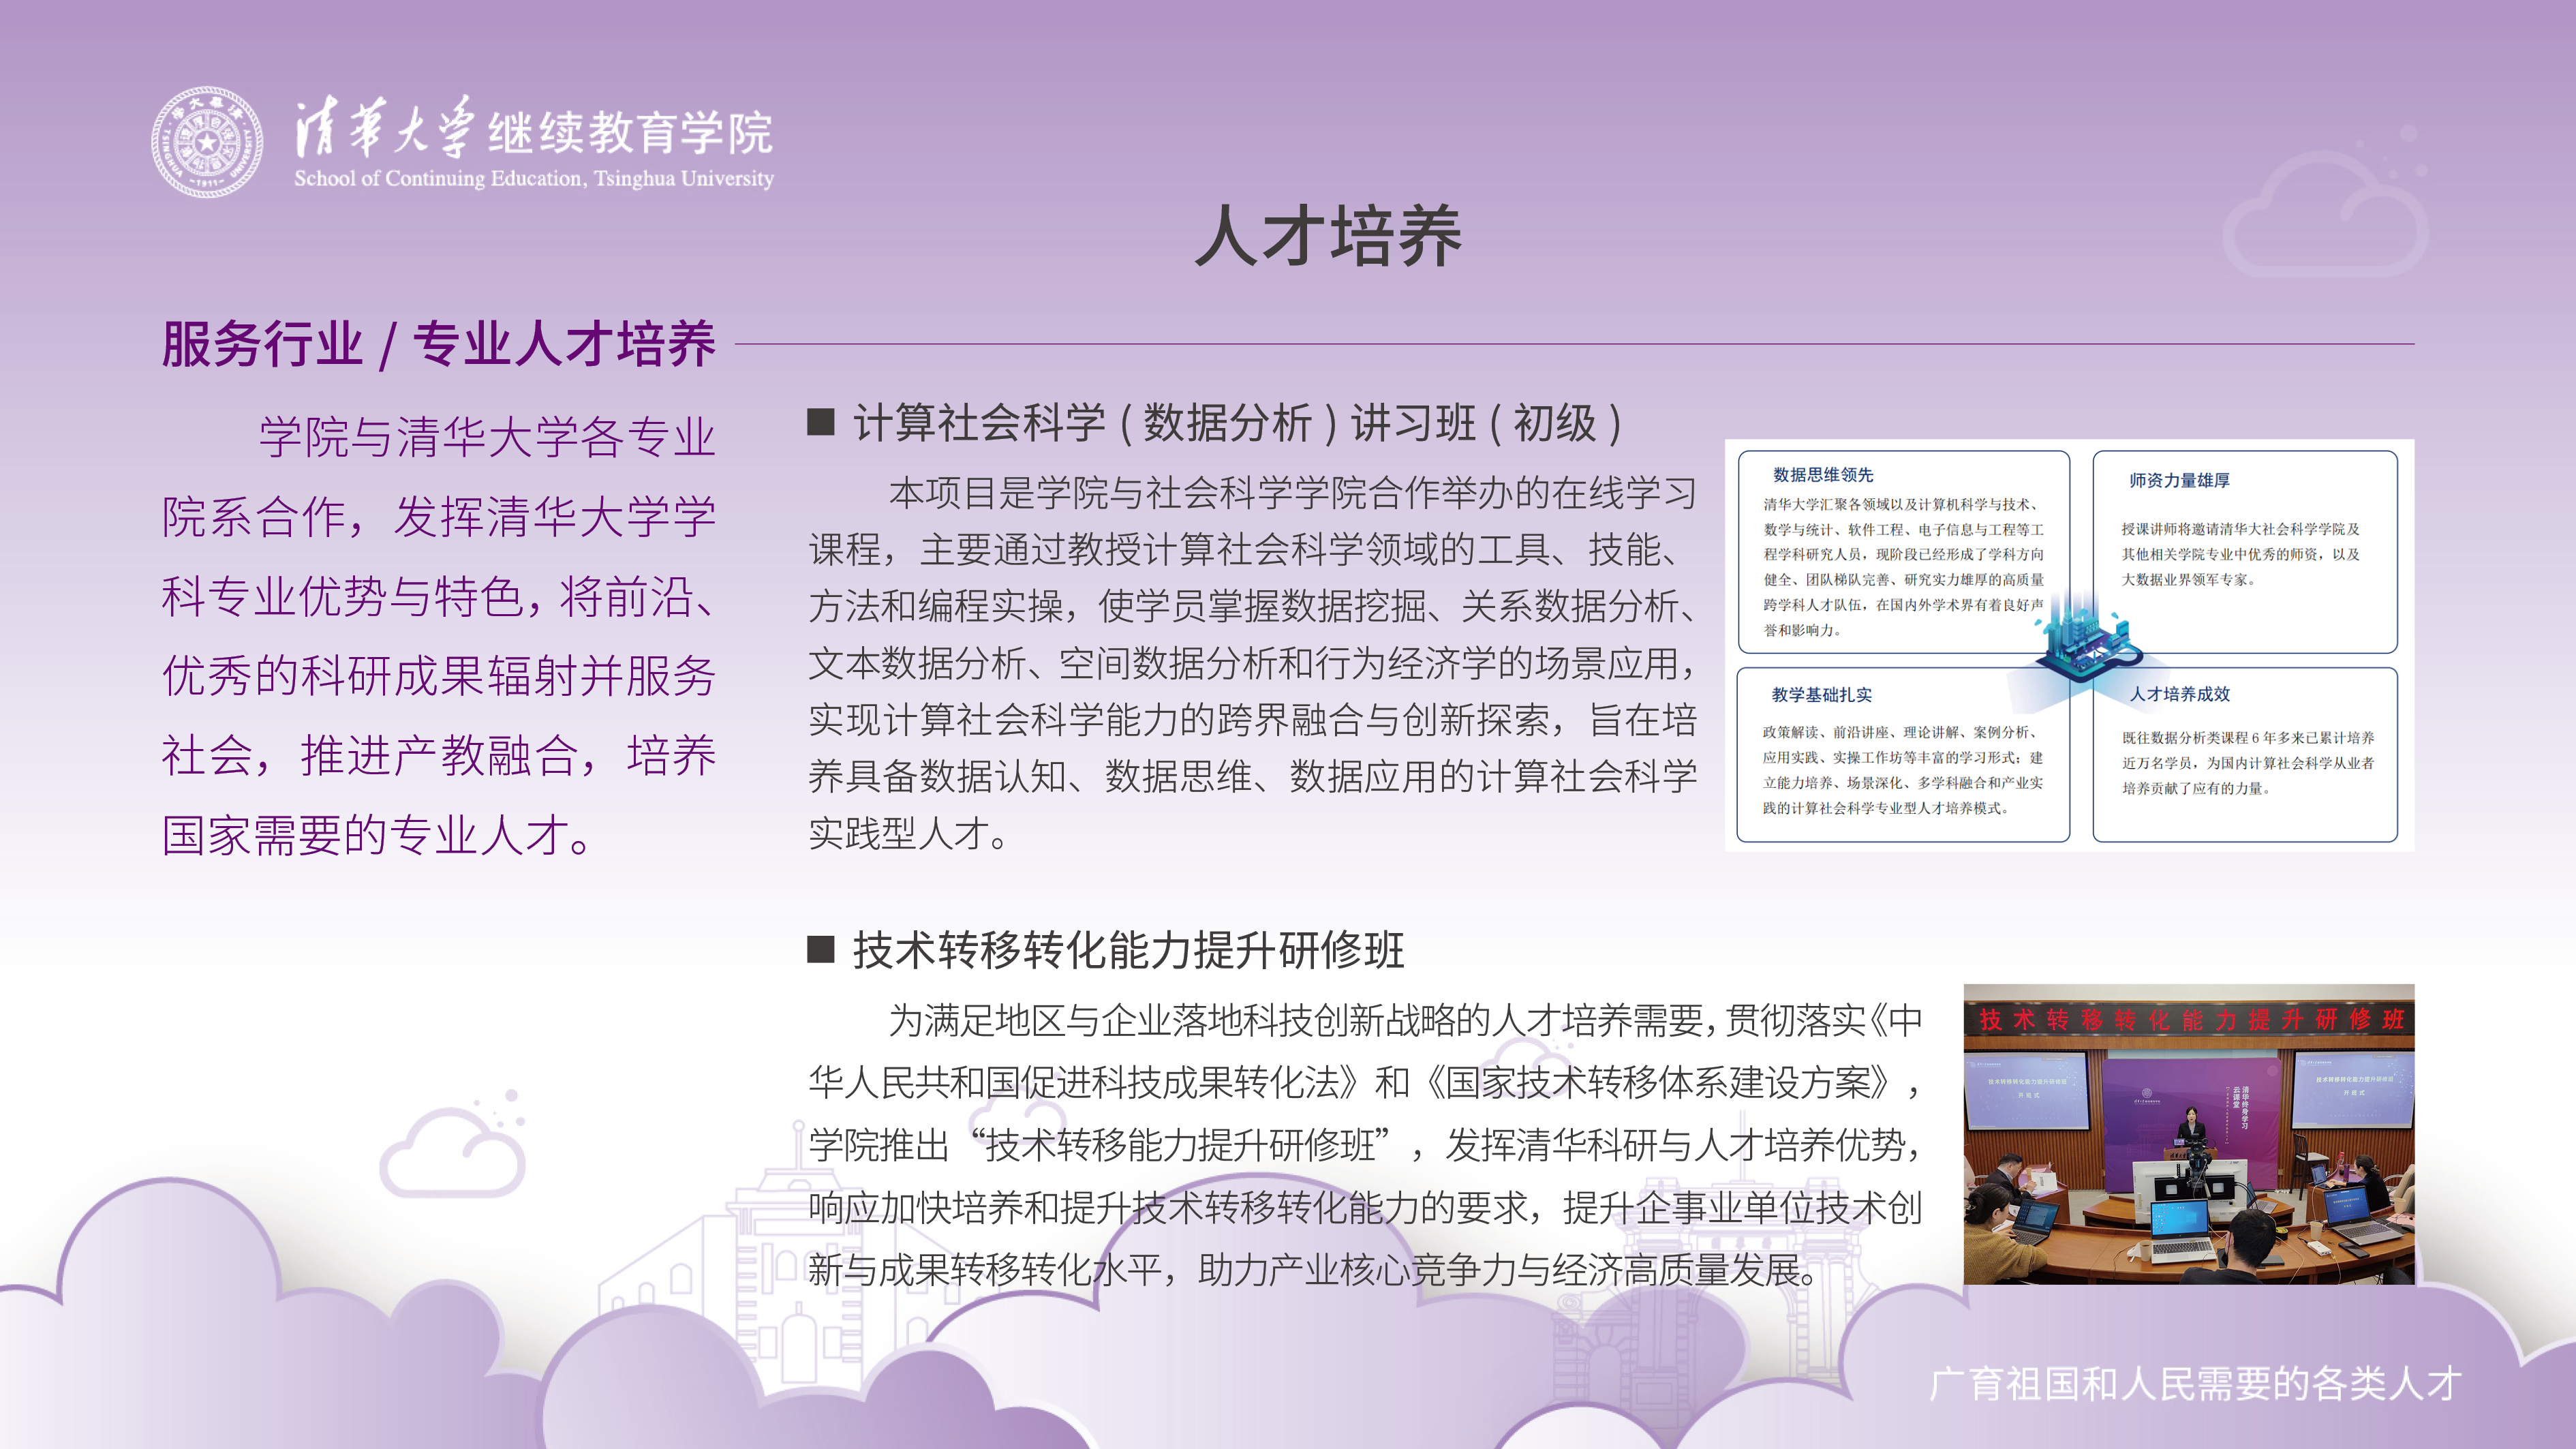Click the line 实践型人才。

[909, 833]
